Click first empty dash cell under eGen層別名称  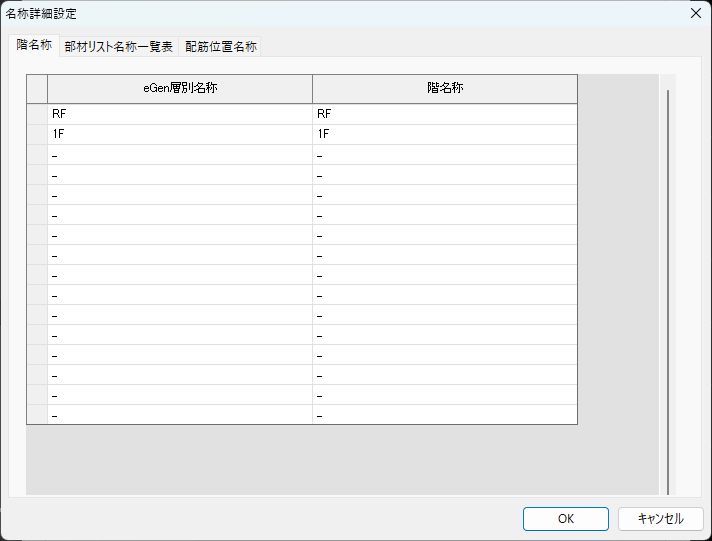pos(180,155)
